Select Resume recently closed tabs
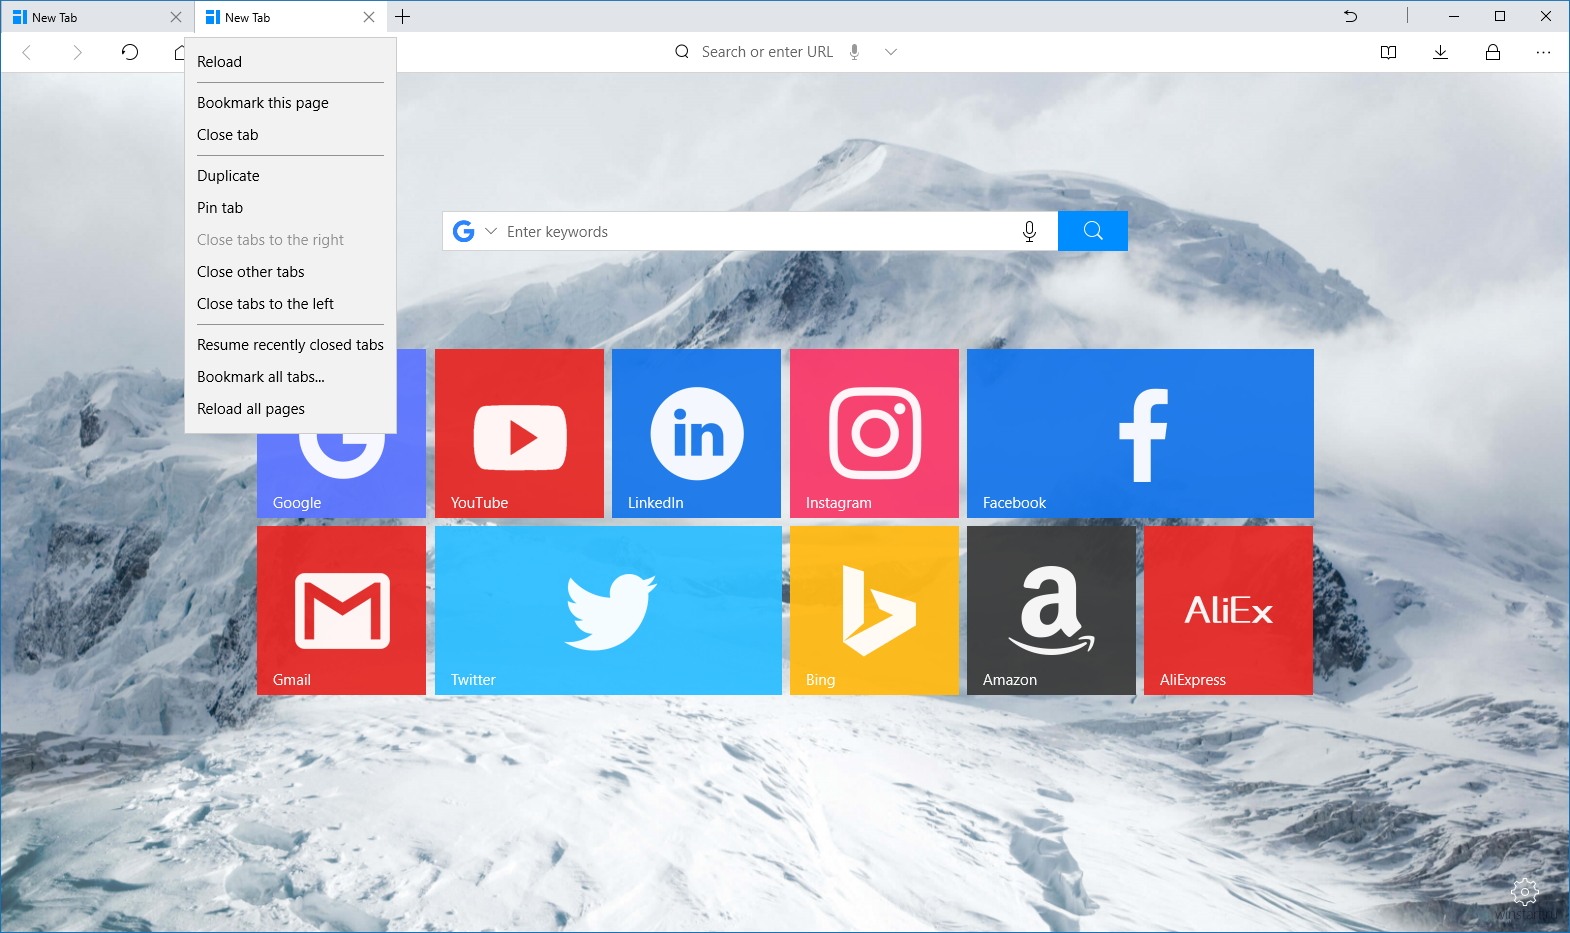This screenshot has height=933, width=1570. pos(290,345)
